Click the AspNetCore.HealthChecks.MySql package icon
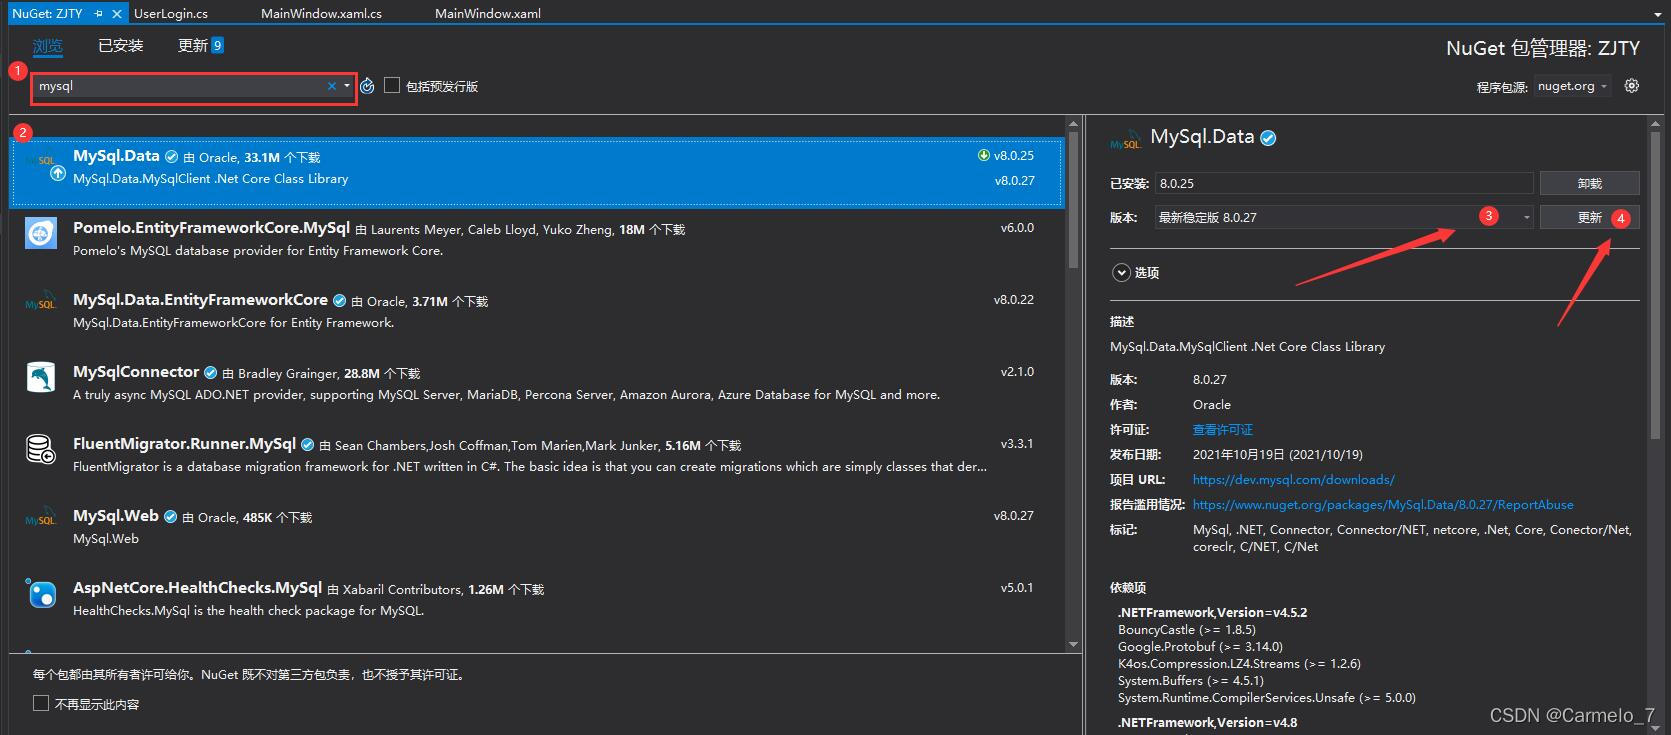1671x735 pixels. (41, 593)
